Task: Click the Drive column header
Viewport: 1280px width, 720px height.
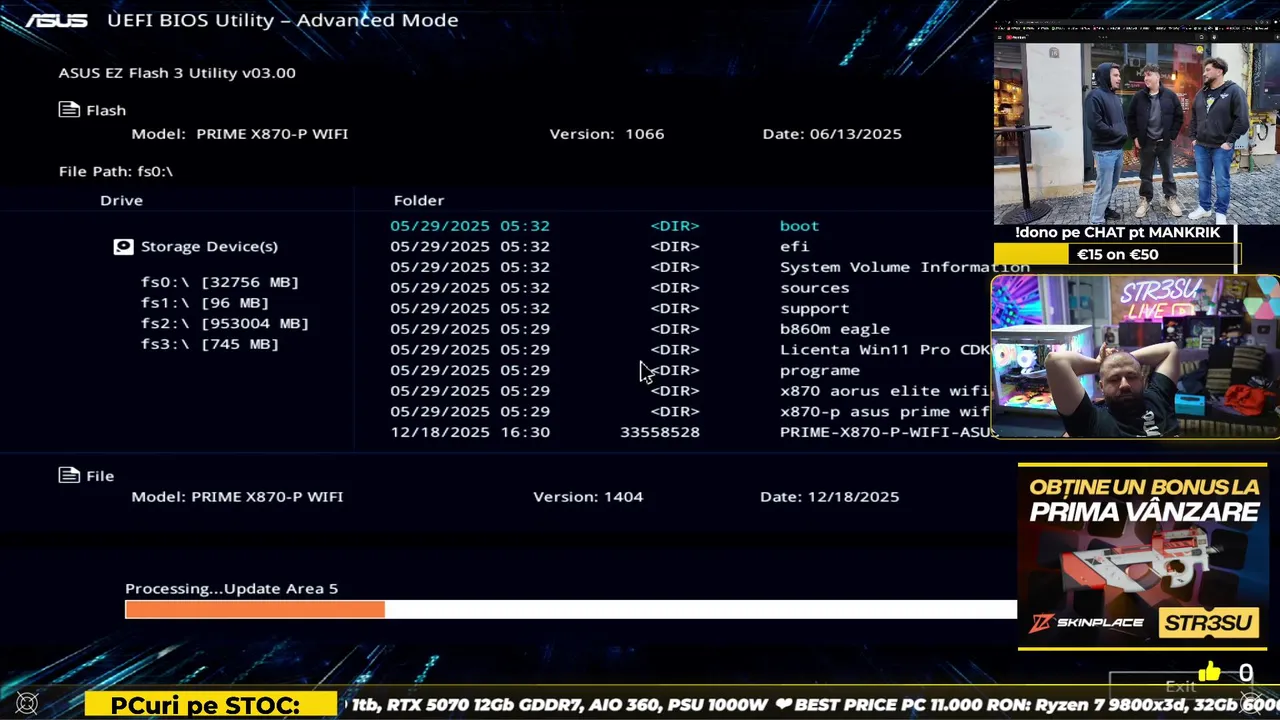Action: coord(121,200)
